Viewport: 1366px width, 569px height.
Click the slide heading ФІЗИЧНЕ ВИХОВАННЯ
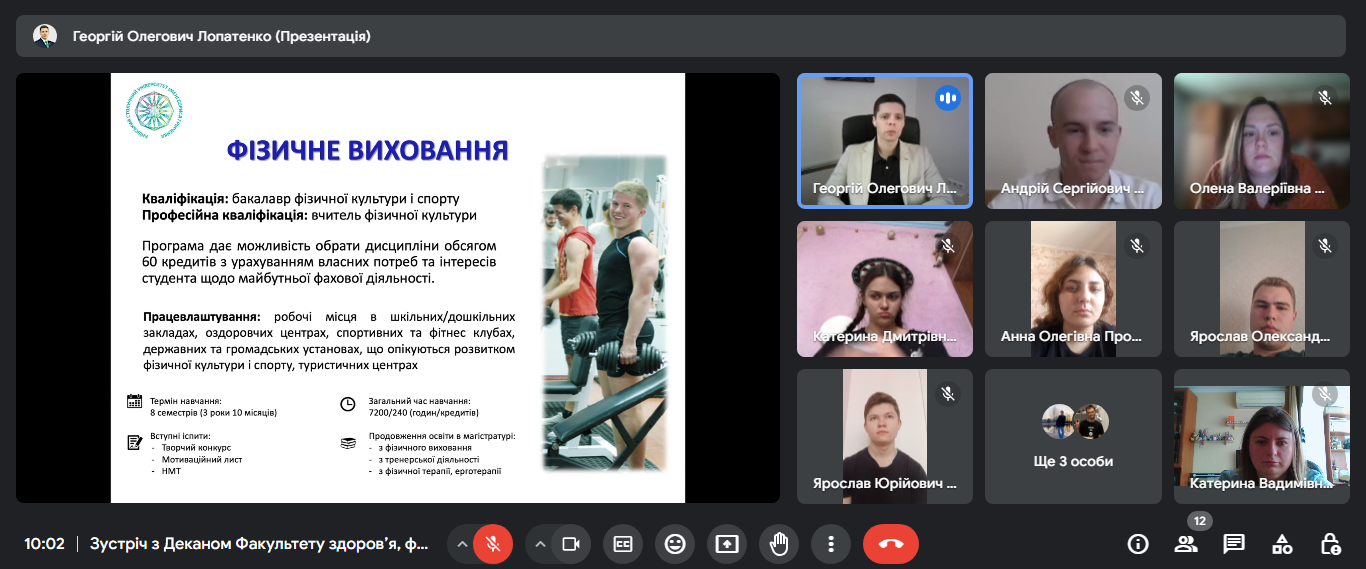point(368,152)
